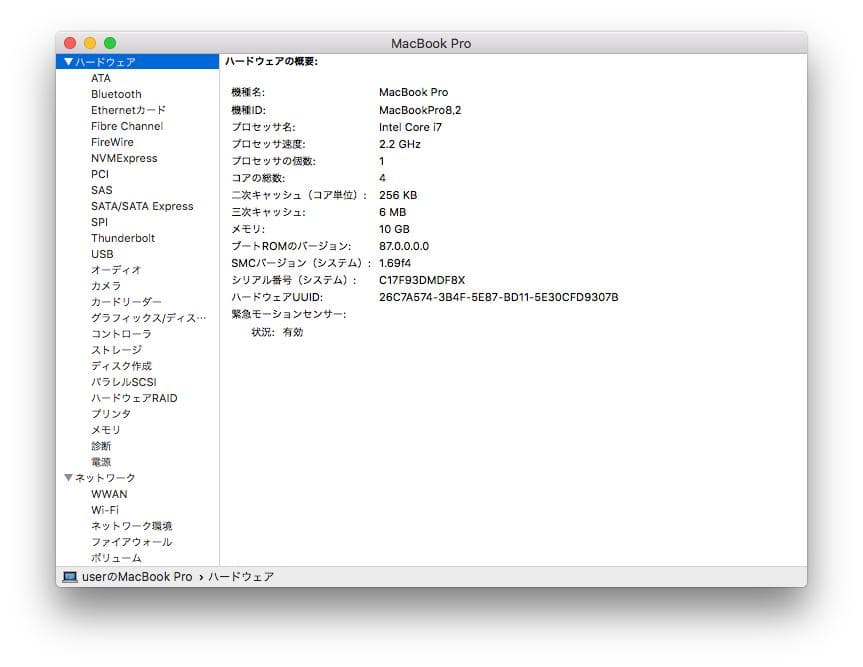Select SPI in the sidebar
The image size is (863, 667).
point(100,222)
